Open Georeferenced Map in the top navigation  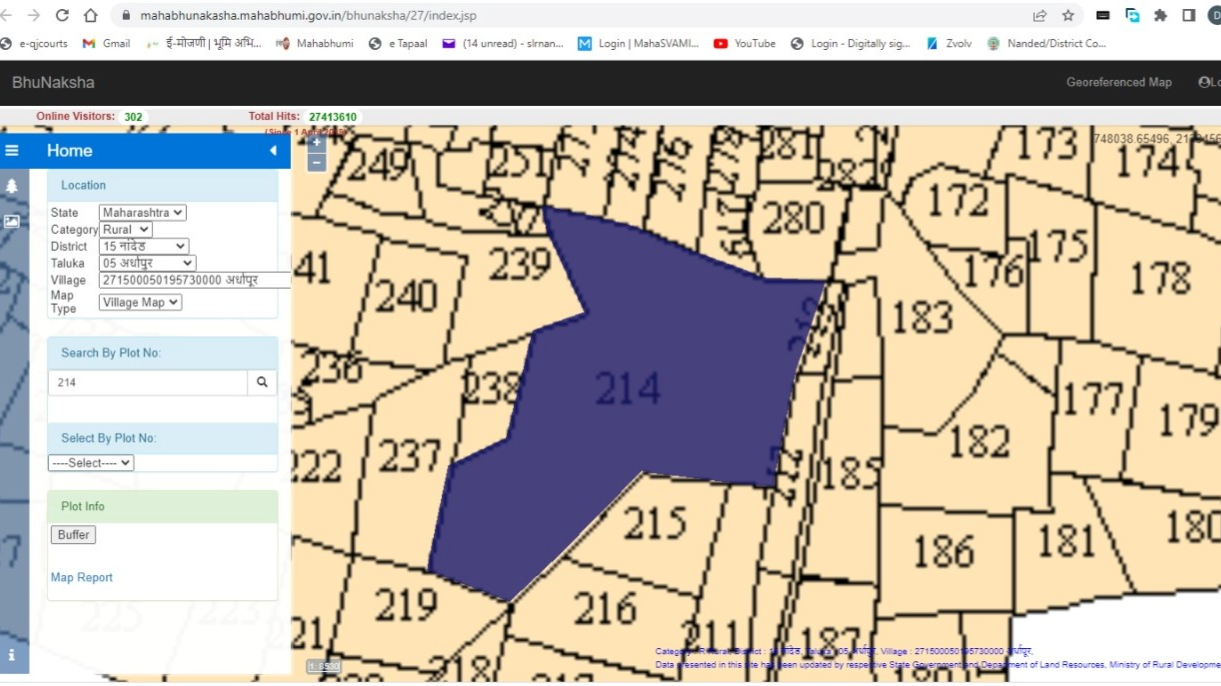1119,82
